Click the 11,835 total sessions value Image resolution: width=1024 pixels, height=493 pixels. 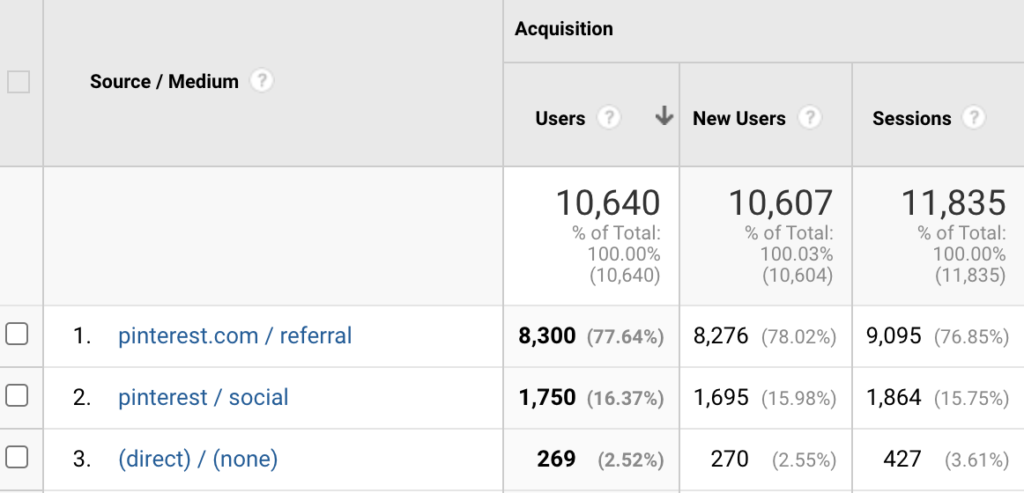click(954, 203)
